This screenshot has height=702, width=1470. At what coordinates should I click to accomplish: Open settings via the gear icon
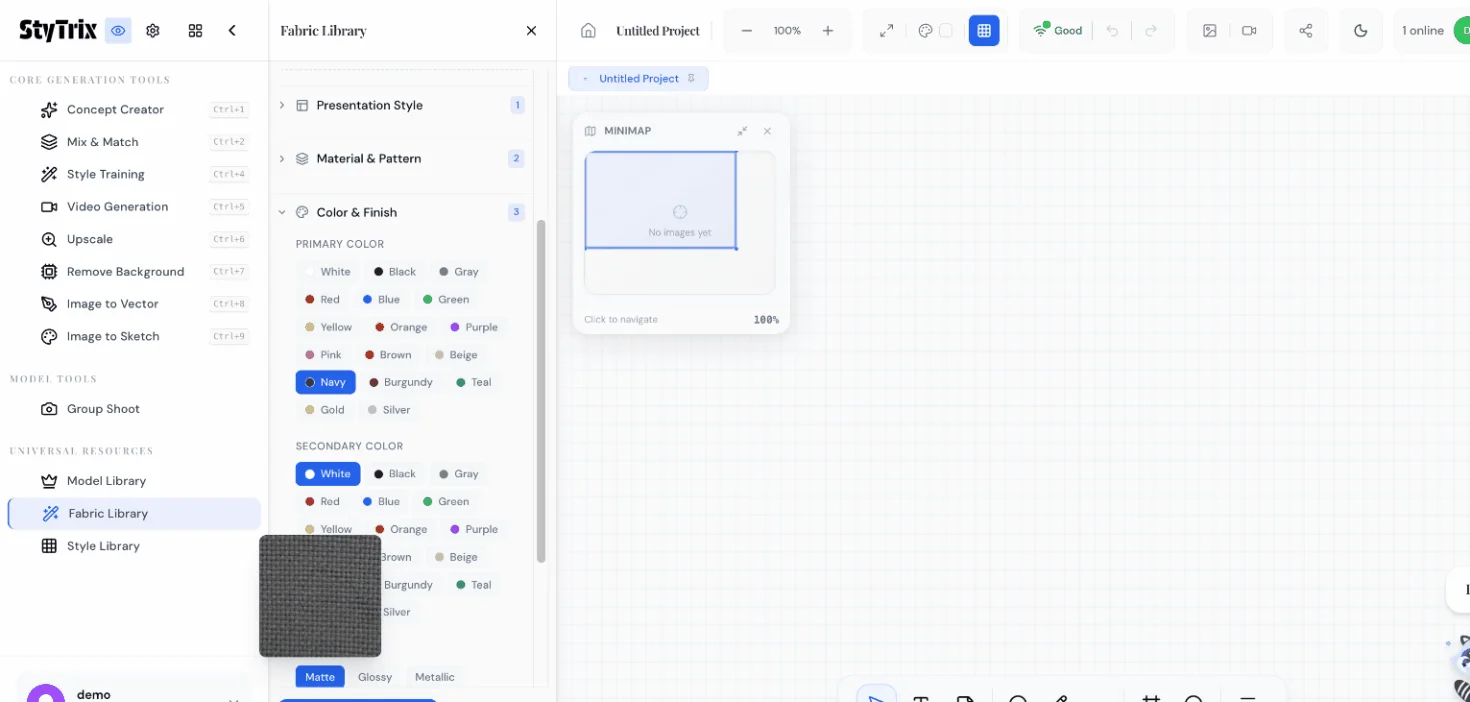(153, 31)
